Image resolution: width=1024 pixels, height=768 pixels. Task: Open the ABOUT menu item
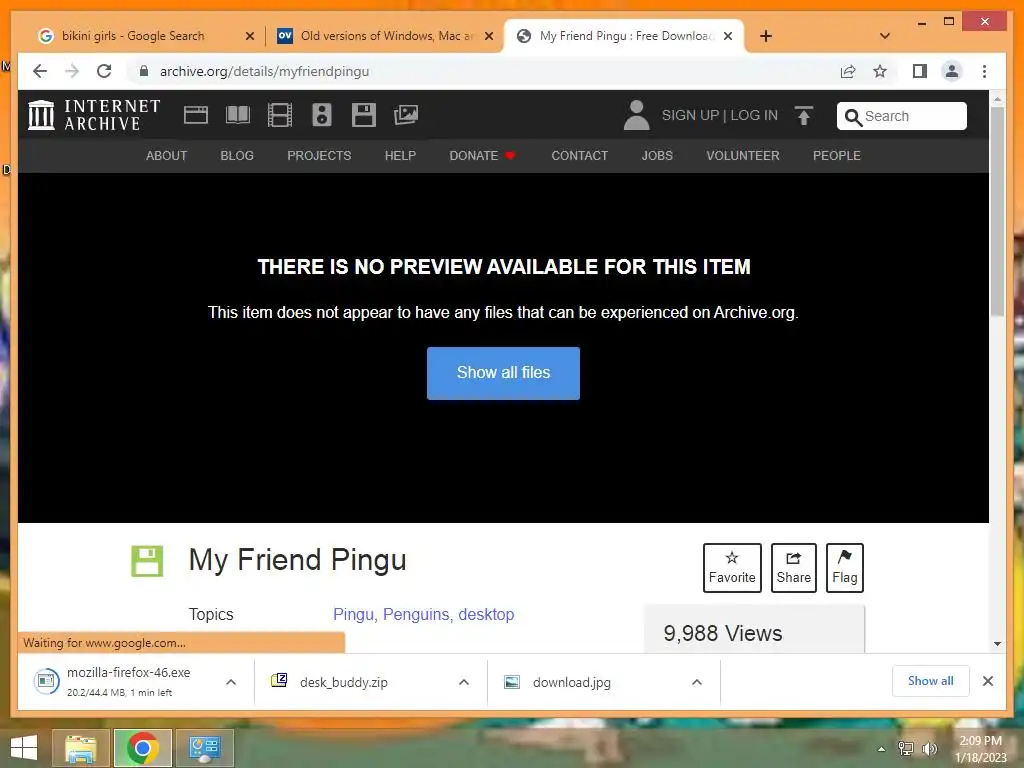click(167, 155)
